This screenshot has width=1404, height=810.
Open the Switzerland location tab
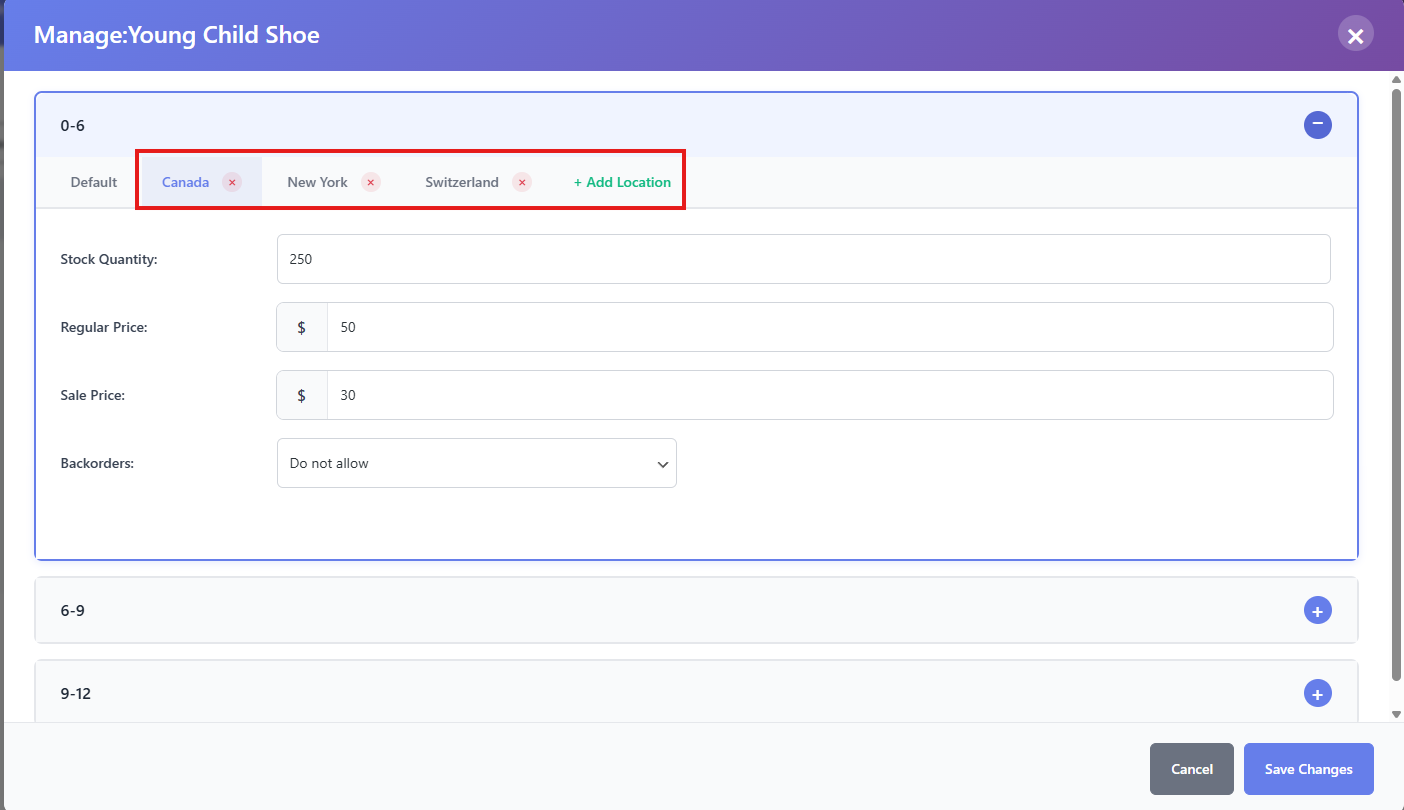[x=461, y=182]
